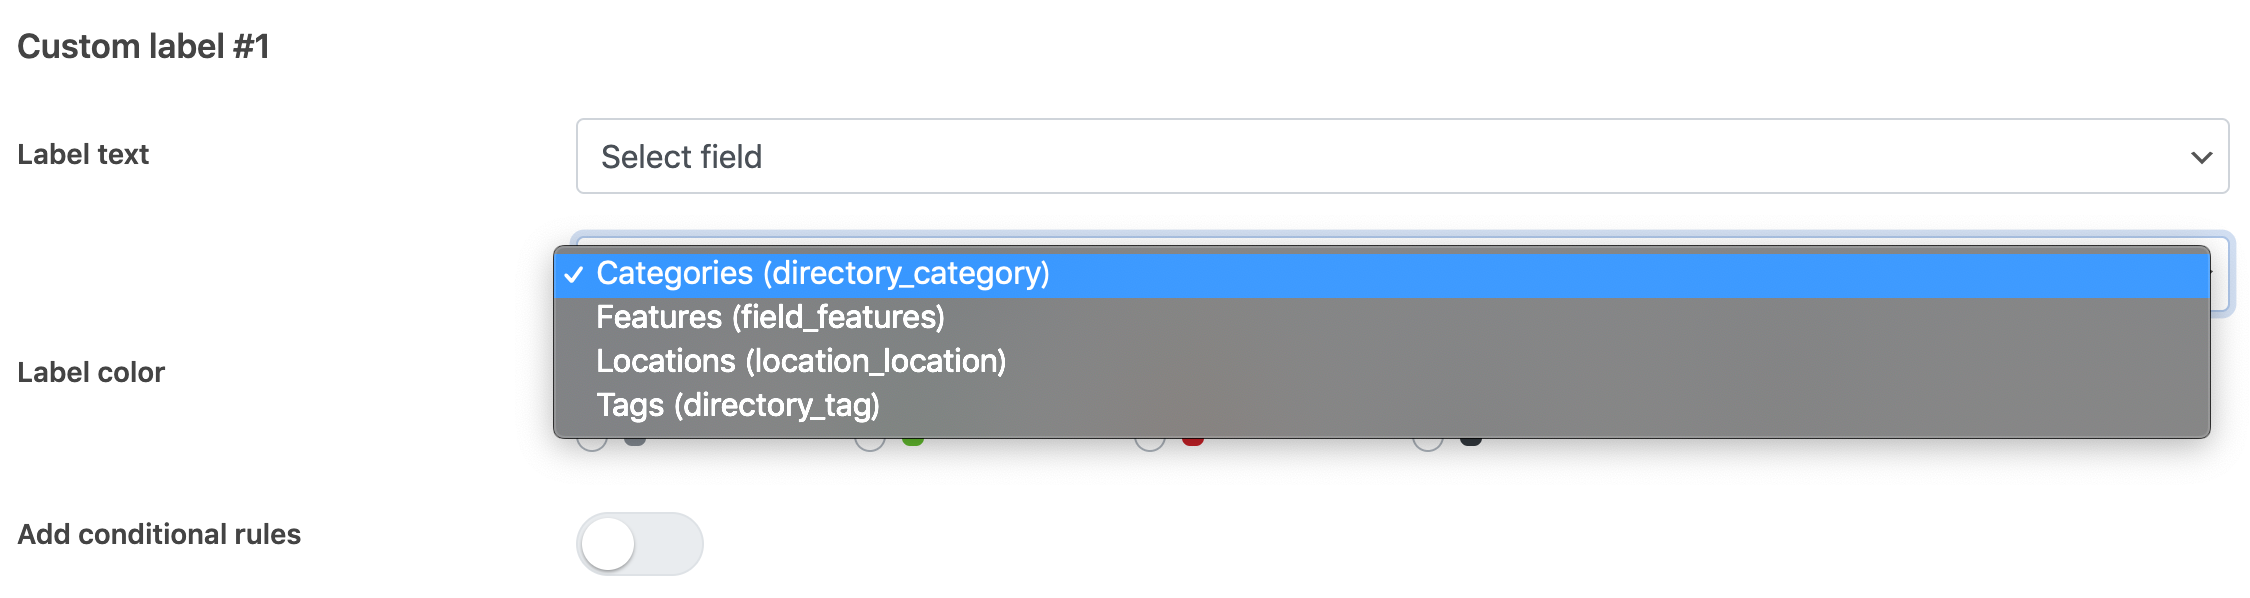Click the "Label color" field label
The image size is (2250, 598).
(x=91, y=373)
